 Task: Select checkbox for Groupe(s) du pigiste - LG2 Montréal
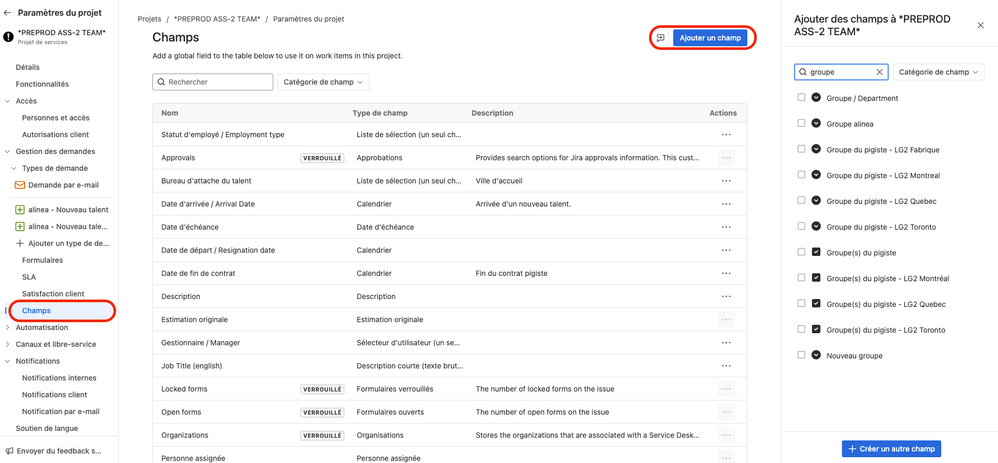(x=801, y=278)
